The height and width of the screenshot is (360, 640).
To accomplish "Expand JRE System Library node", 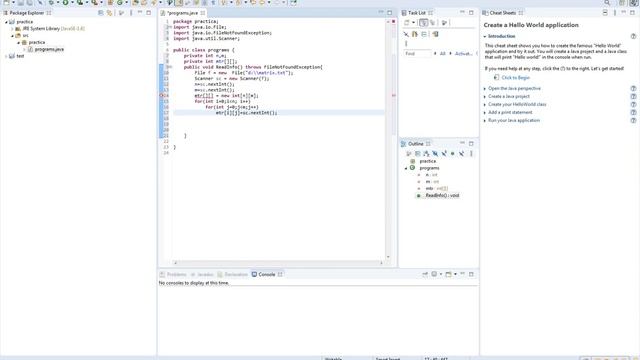I will 12,29.
